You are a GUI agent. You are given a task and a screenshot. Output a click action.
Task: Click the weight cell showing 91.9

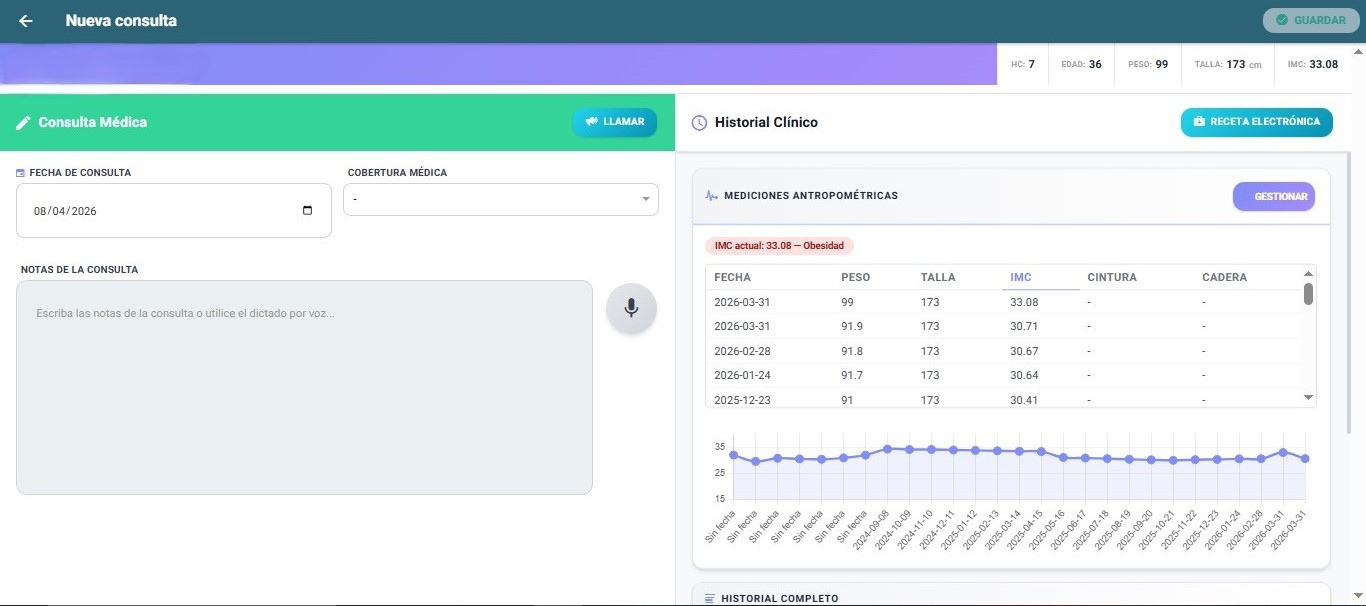852,327
